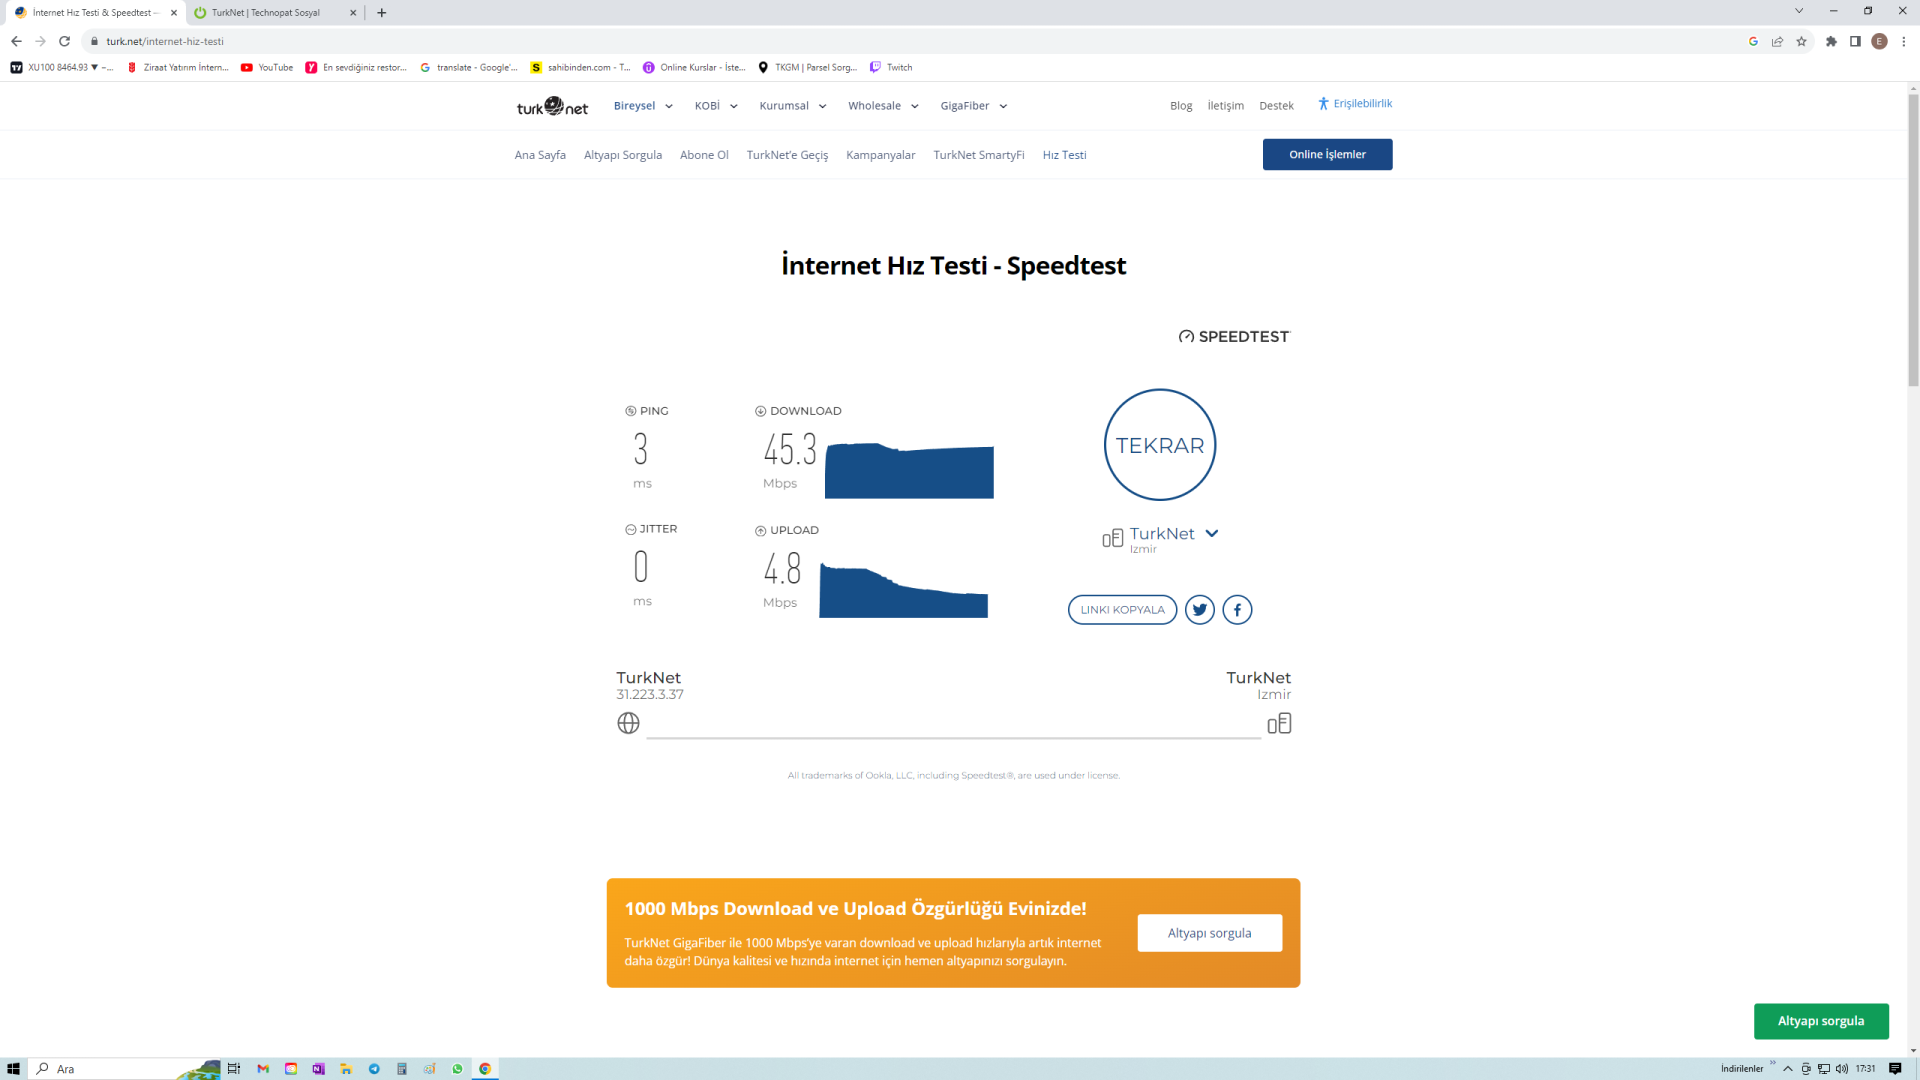The height and width of the screenshot is (1080, 1920).
Task: Share result via Facebook icon
Action: point(1237,609)
